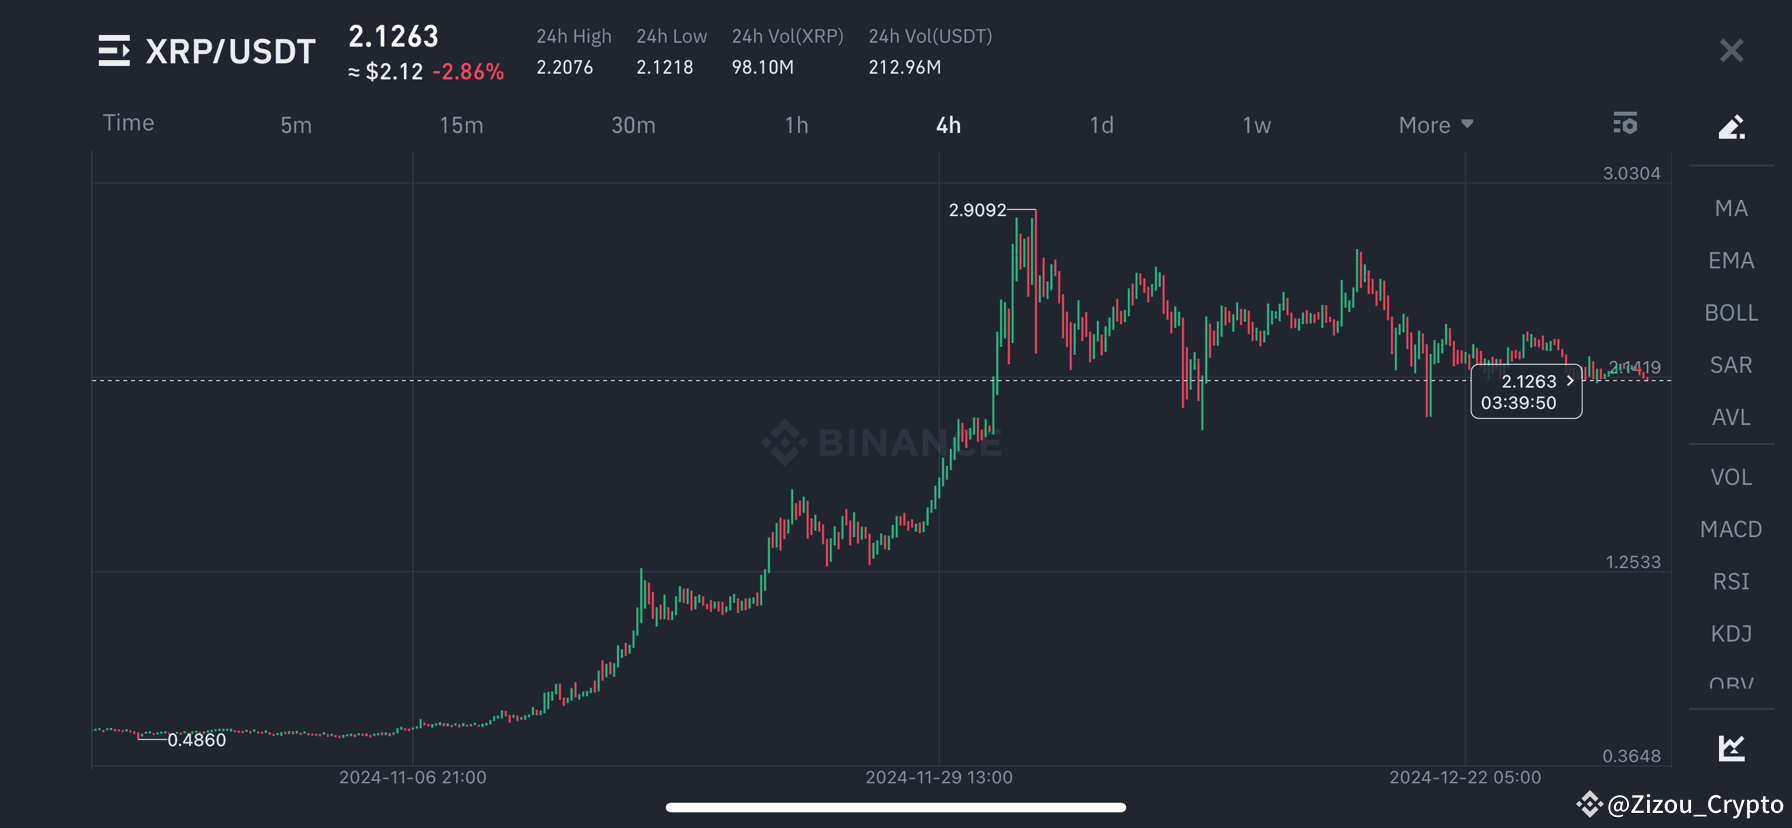This screenshot has height=828, width=1792.
Task: Expand the current price detail tooltip chevron
Action: (x=1570, y=381)
